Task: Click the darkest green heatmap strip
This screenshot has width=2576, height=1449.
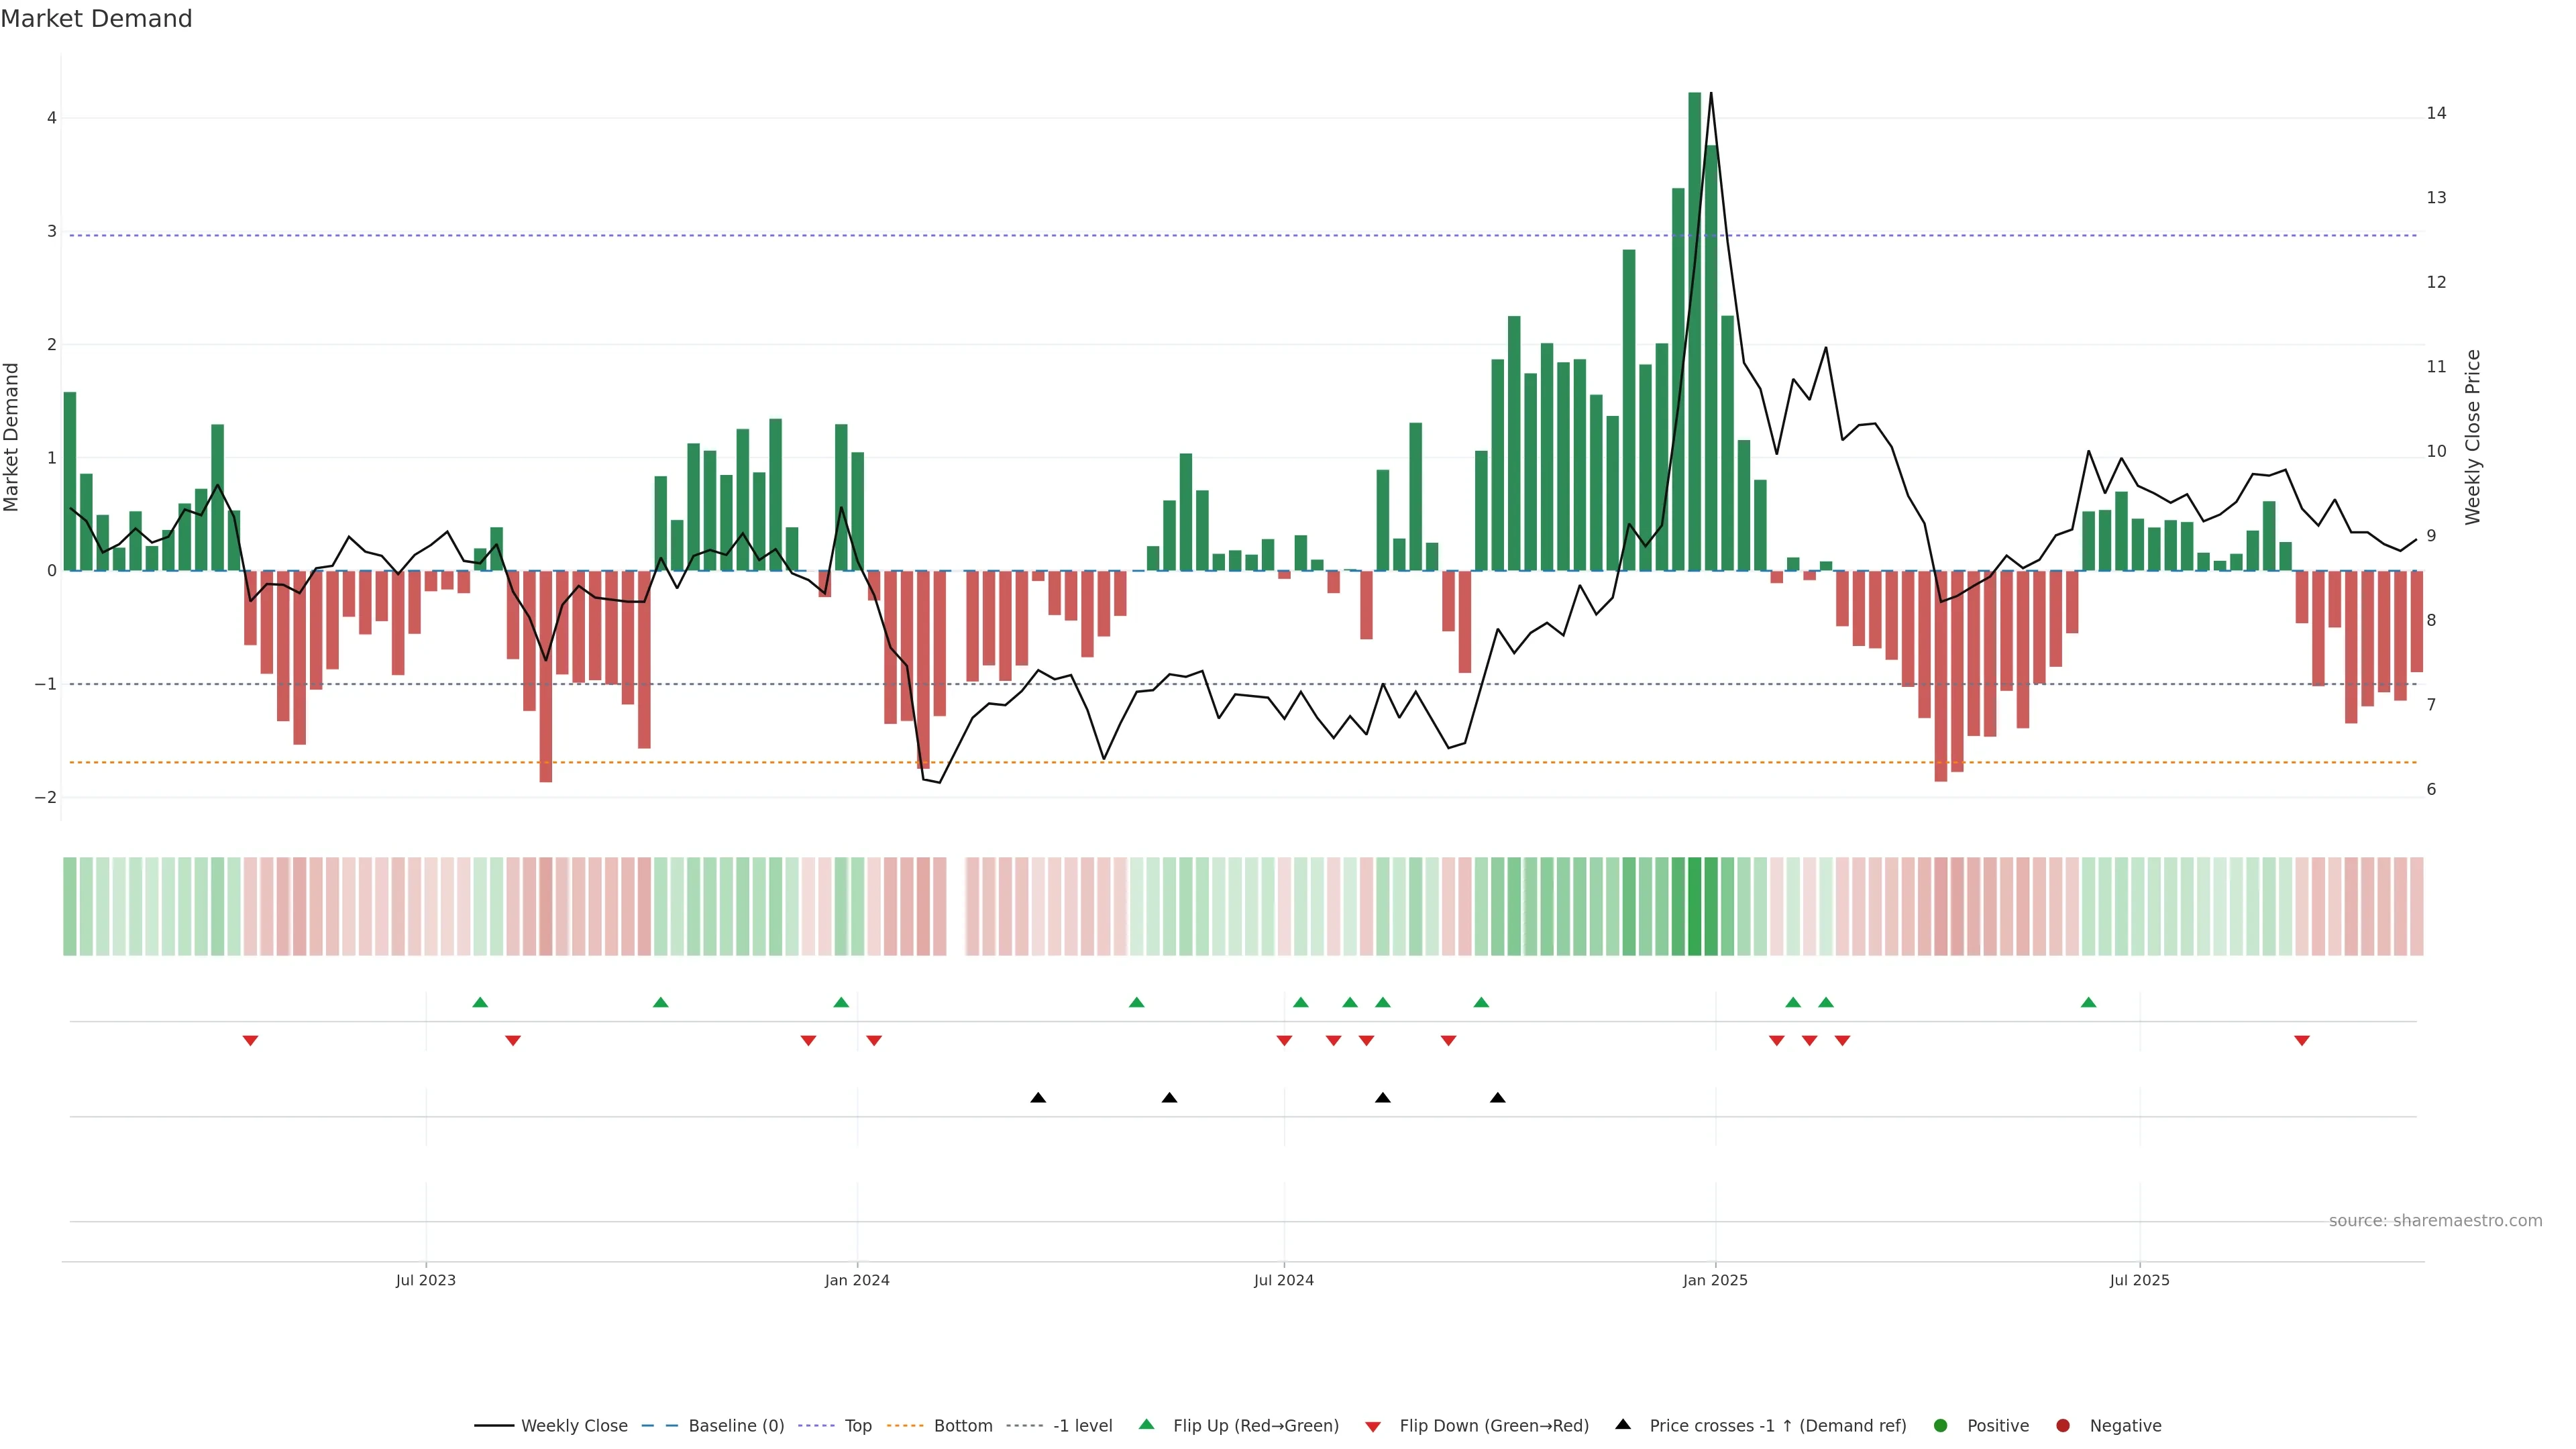Action: [1694, 906]
